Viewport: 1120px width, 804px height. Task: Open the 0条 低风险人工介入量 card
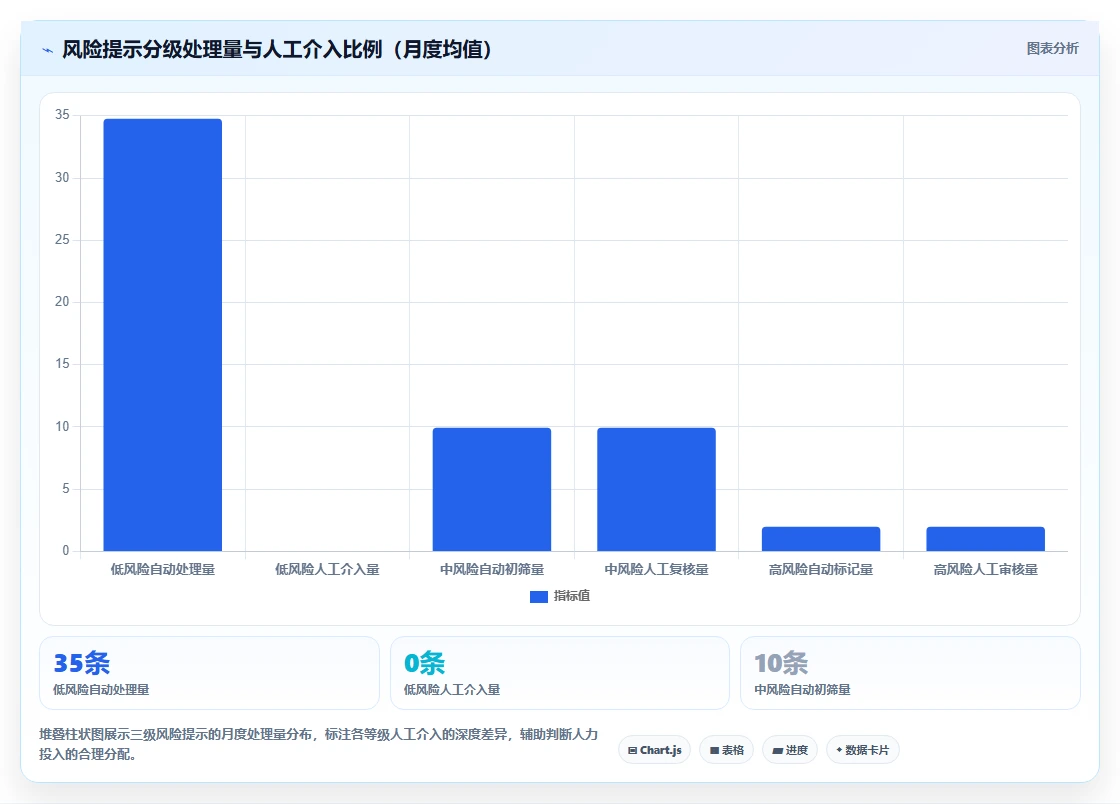click(560, 673)
